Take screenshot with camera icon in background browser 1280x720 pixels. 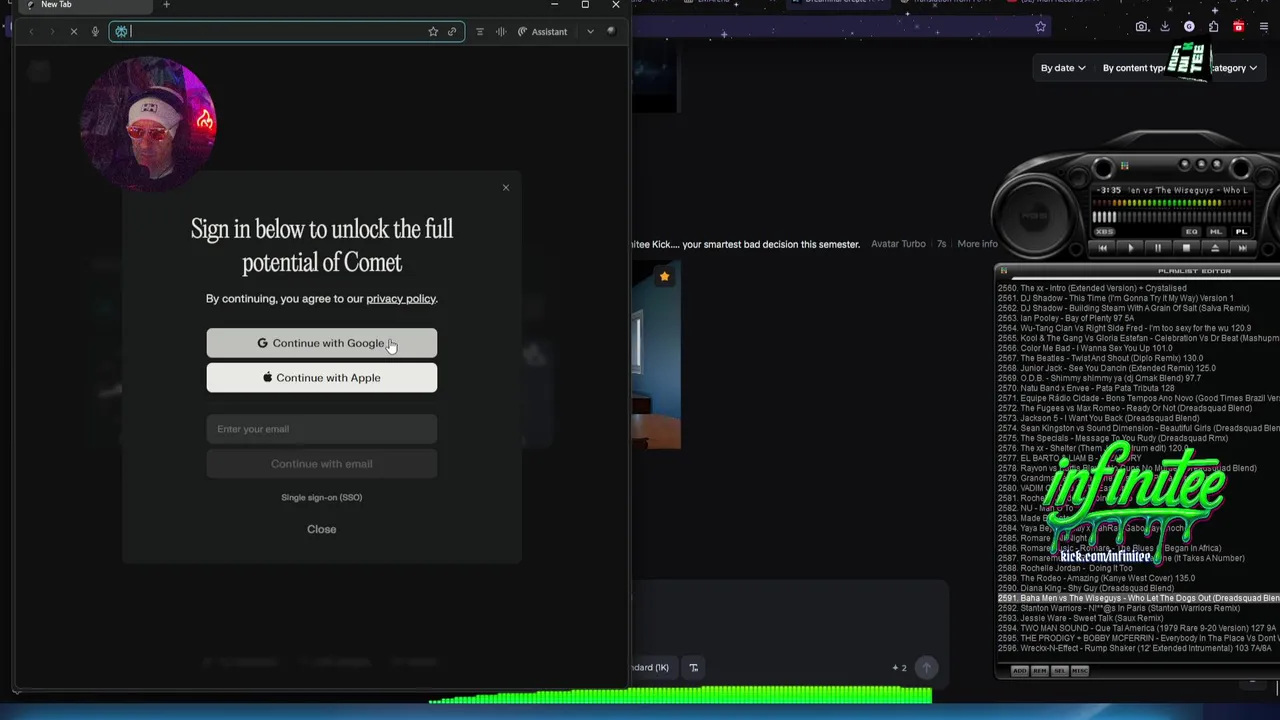click(1142, 27)
